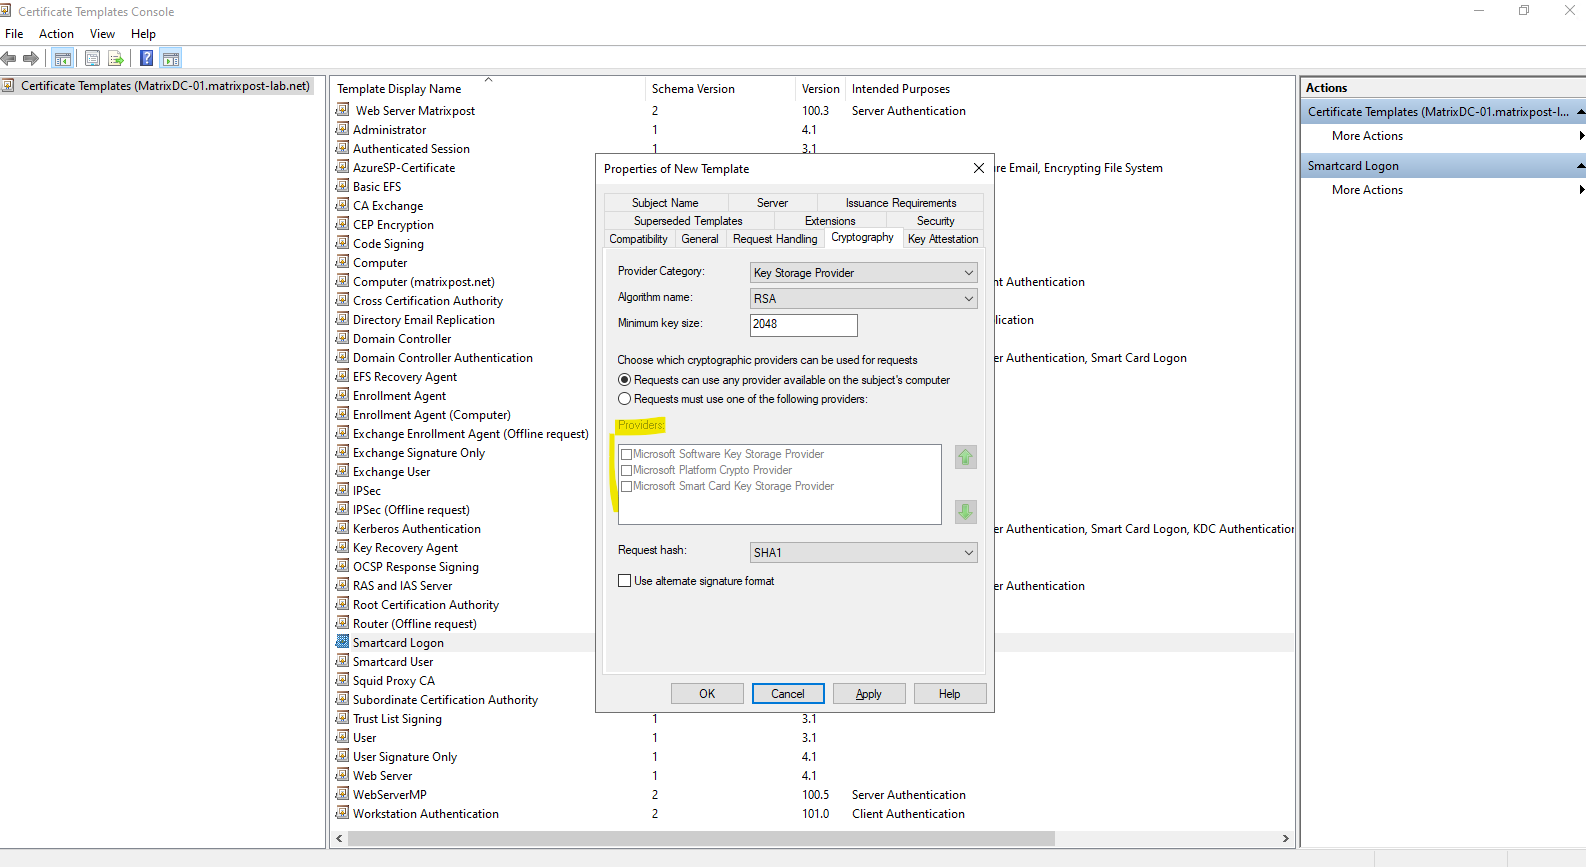Click the OK button
This screenshot has width=1586, height=867.
(x=707, y=693)
